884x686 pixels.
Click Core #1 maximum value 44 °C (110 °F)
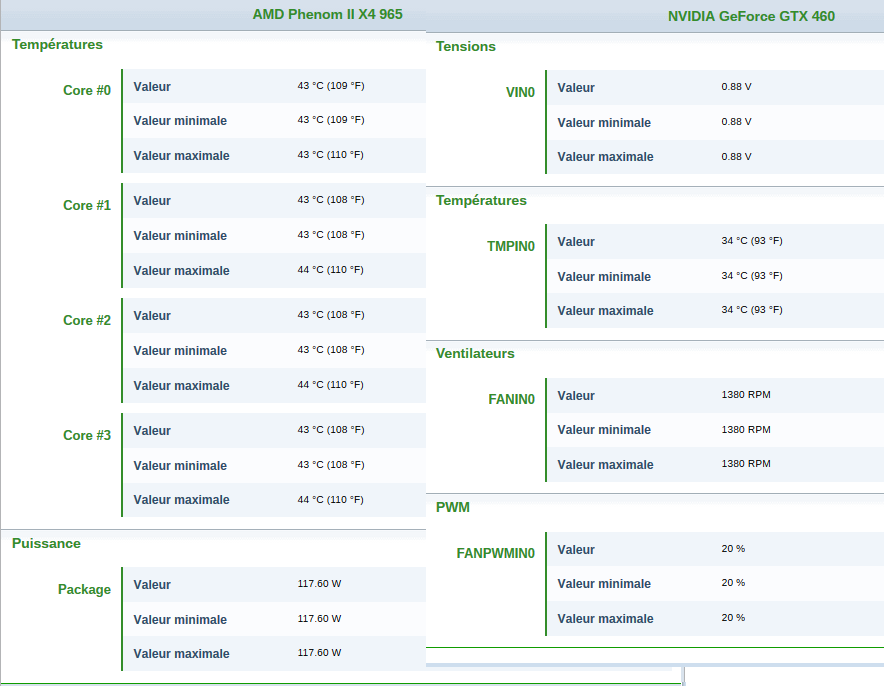pos(330,269)
